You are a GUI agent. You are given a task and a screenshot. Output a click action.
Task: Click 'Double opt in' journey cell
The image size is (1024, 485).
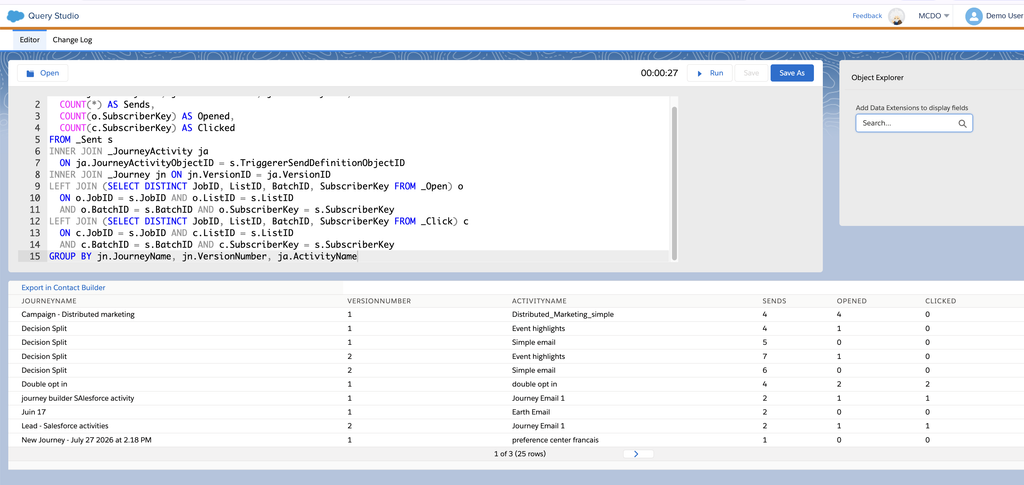44,384
